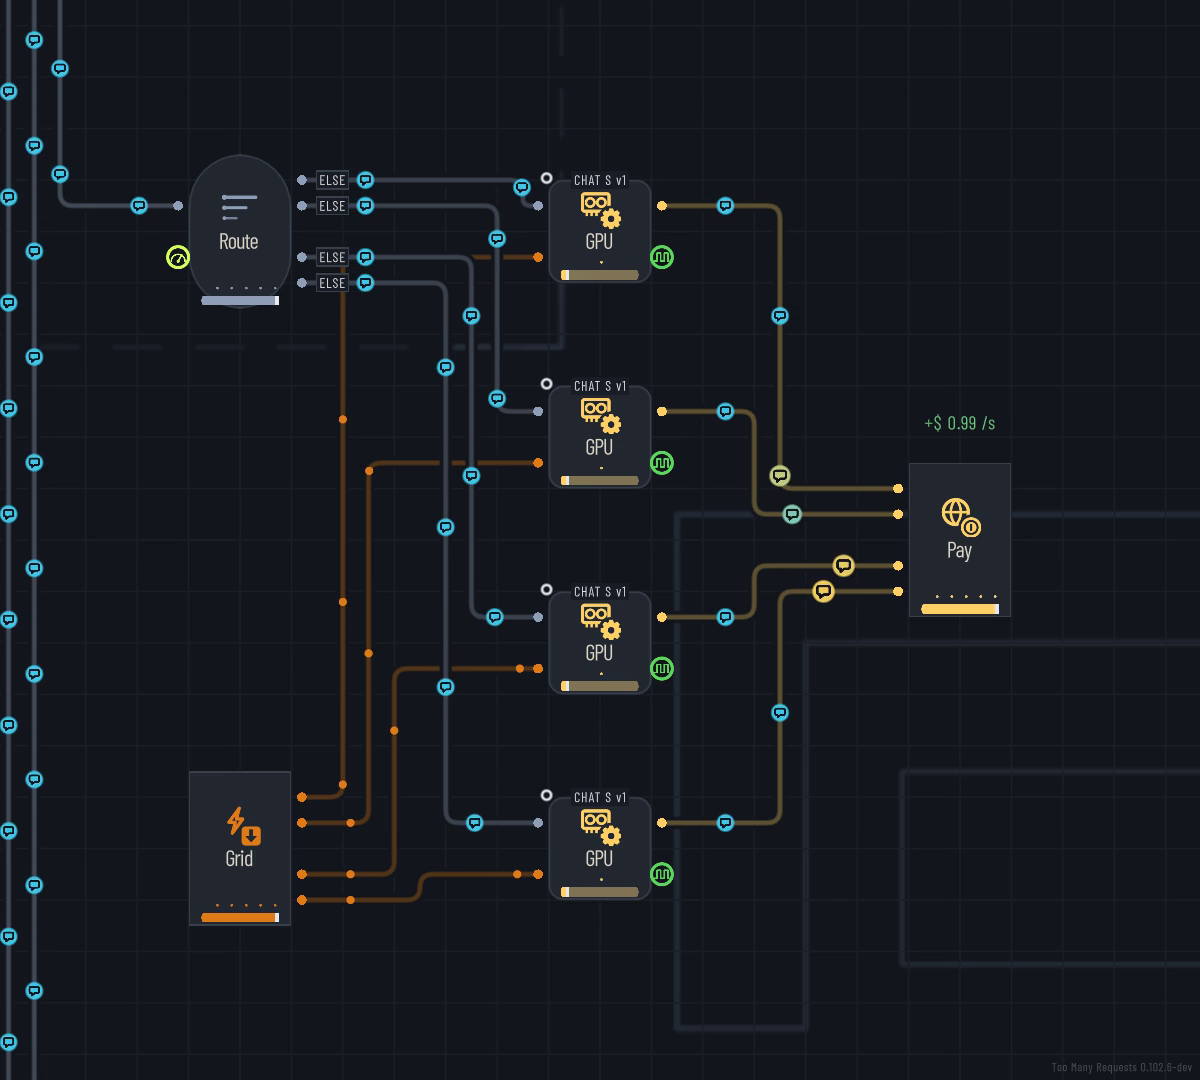1200x1080 pixels.
Task: Click the third ELSE label on Route
Action: tap(332, 257)
